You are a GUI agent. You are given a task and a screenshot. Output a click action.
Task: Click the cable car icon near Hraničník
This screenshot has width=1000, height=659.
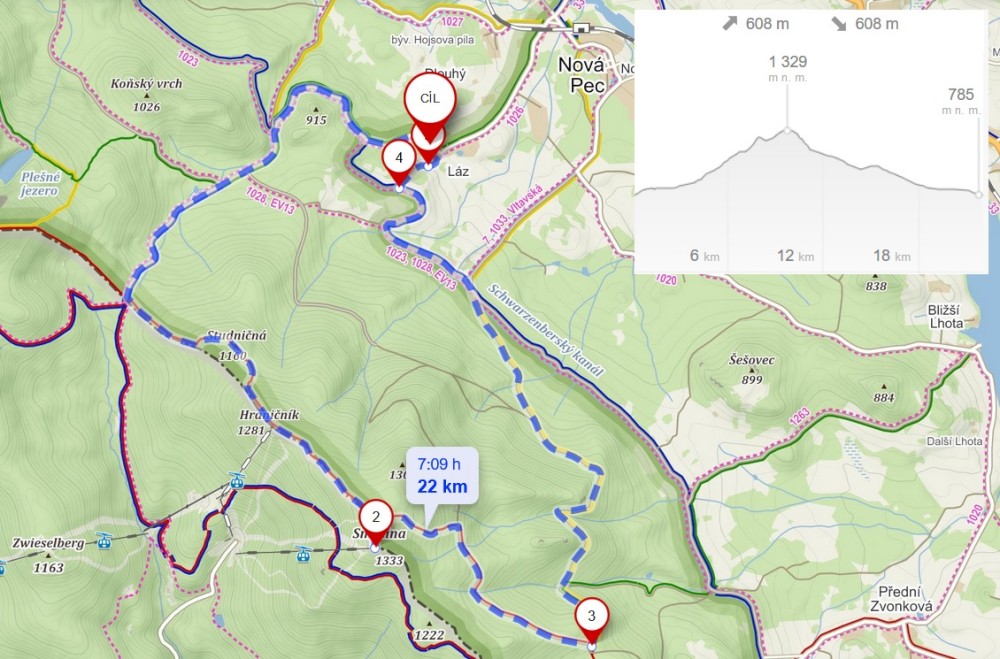237,480
